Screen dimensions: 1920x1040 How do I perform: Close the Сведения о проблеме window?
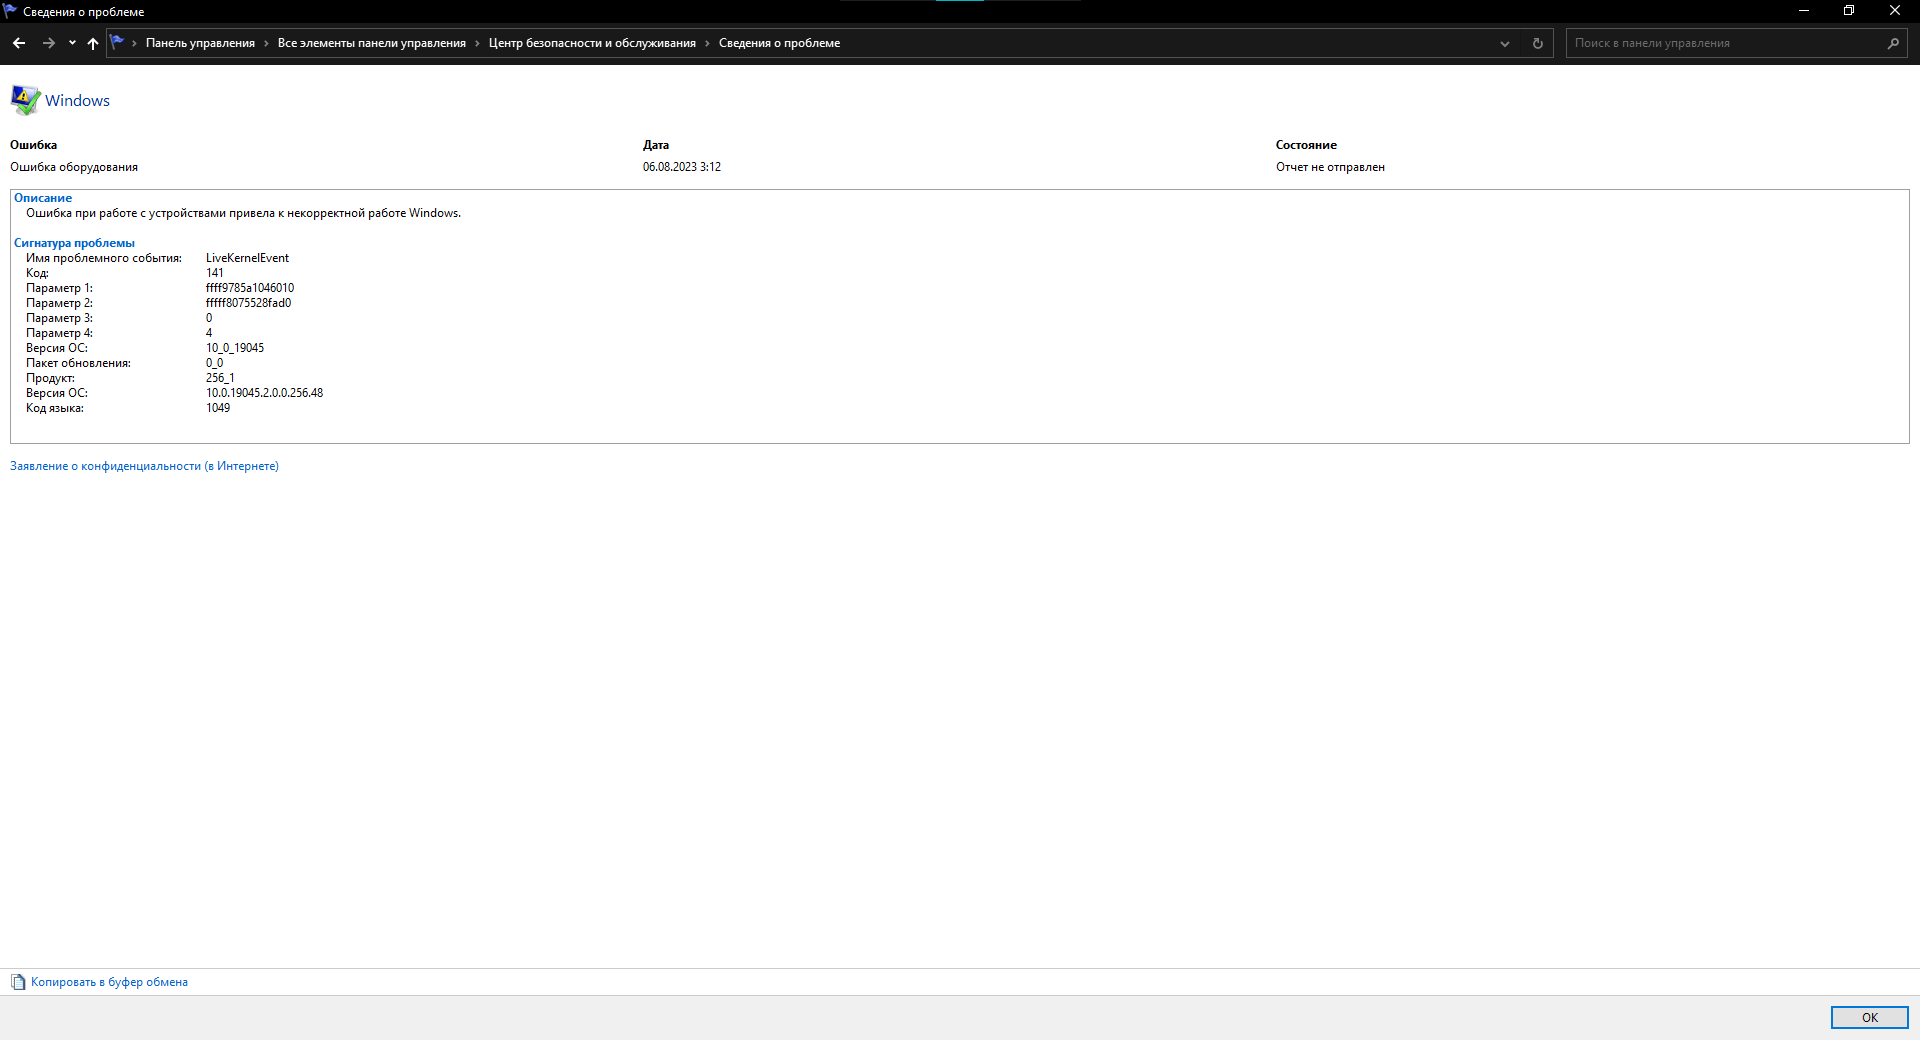[x=1895, y=11]
